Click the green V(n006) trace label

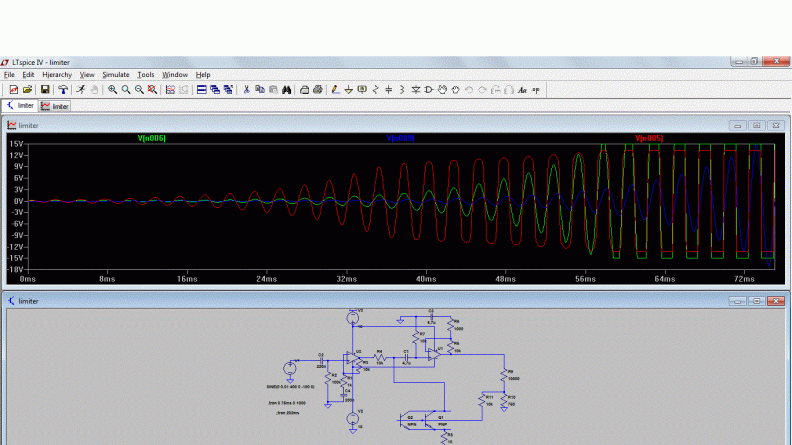(x=151, y=138)
